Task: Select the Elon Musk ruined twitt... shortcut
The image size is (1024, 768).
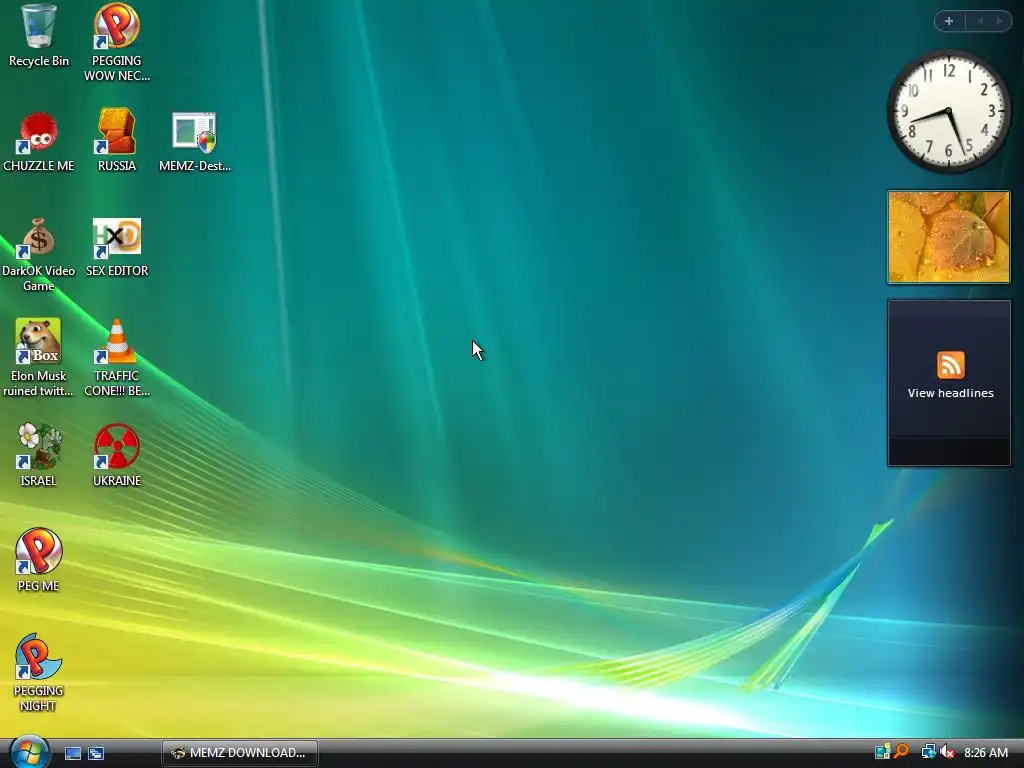Action: point(39,358)
